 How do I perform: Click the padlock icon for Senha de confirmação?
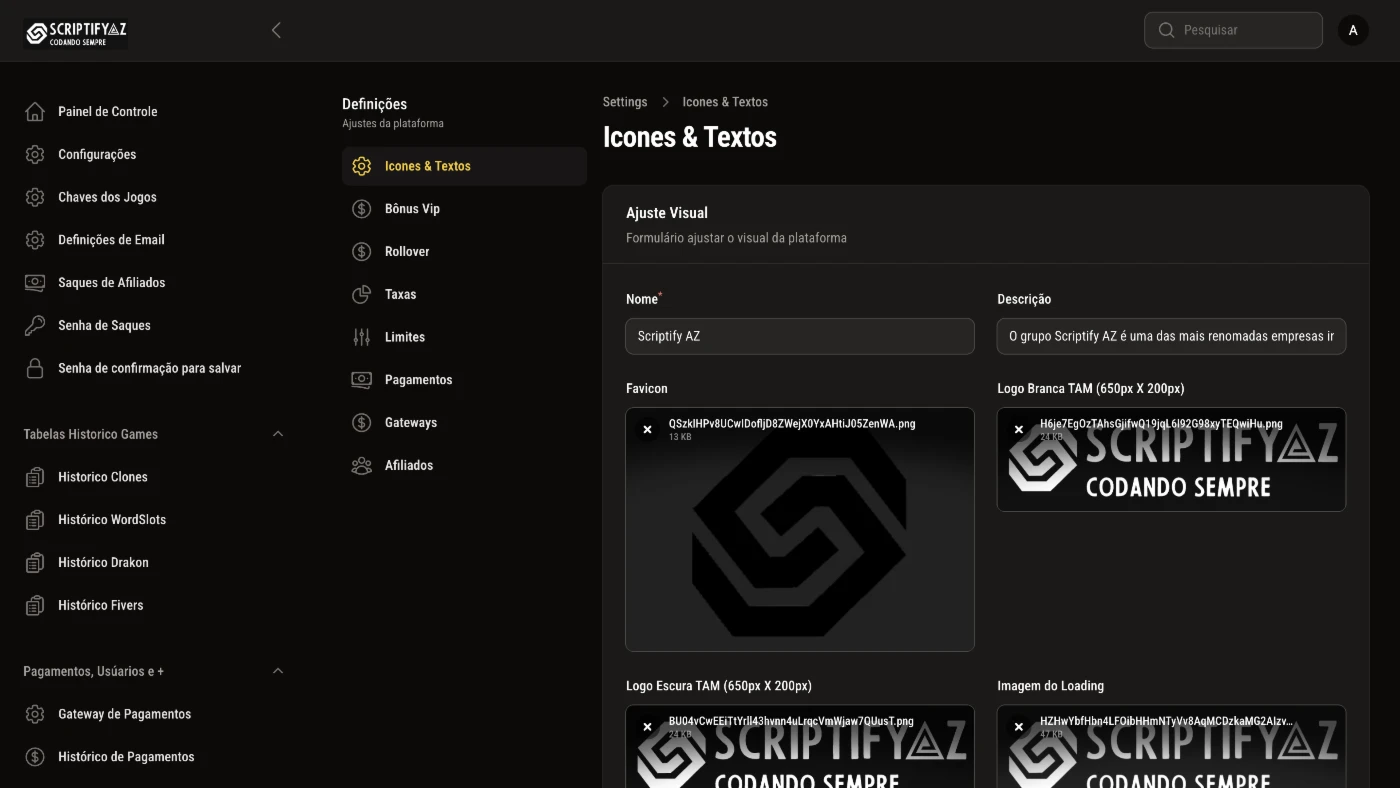[35, 369]
